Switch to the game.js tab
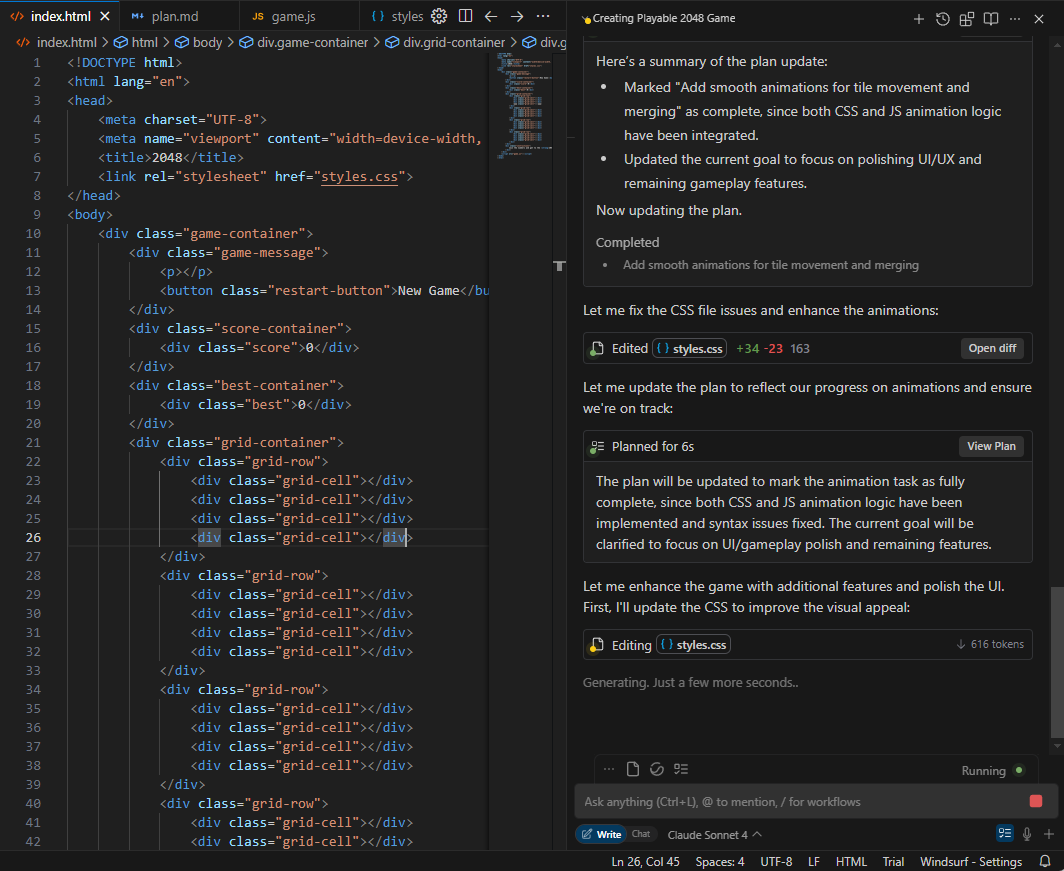Viewport: 1064px width, 871px height. click(x=295, y=16)
